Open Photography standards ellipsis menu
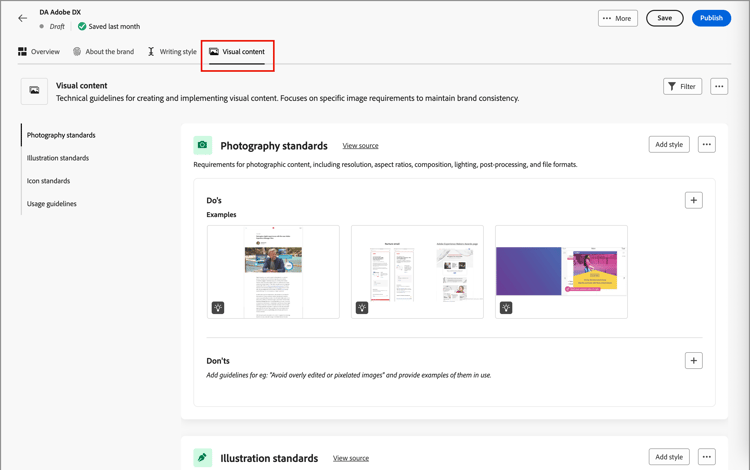 pyautogui.click(x=706, y=144)
